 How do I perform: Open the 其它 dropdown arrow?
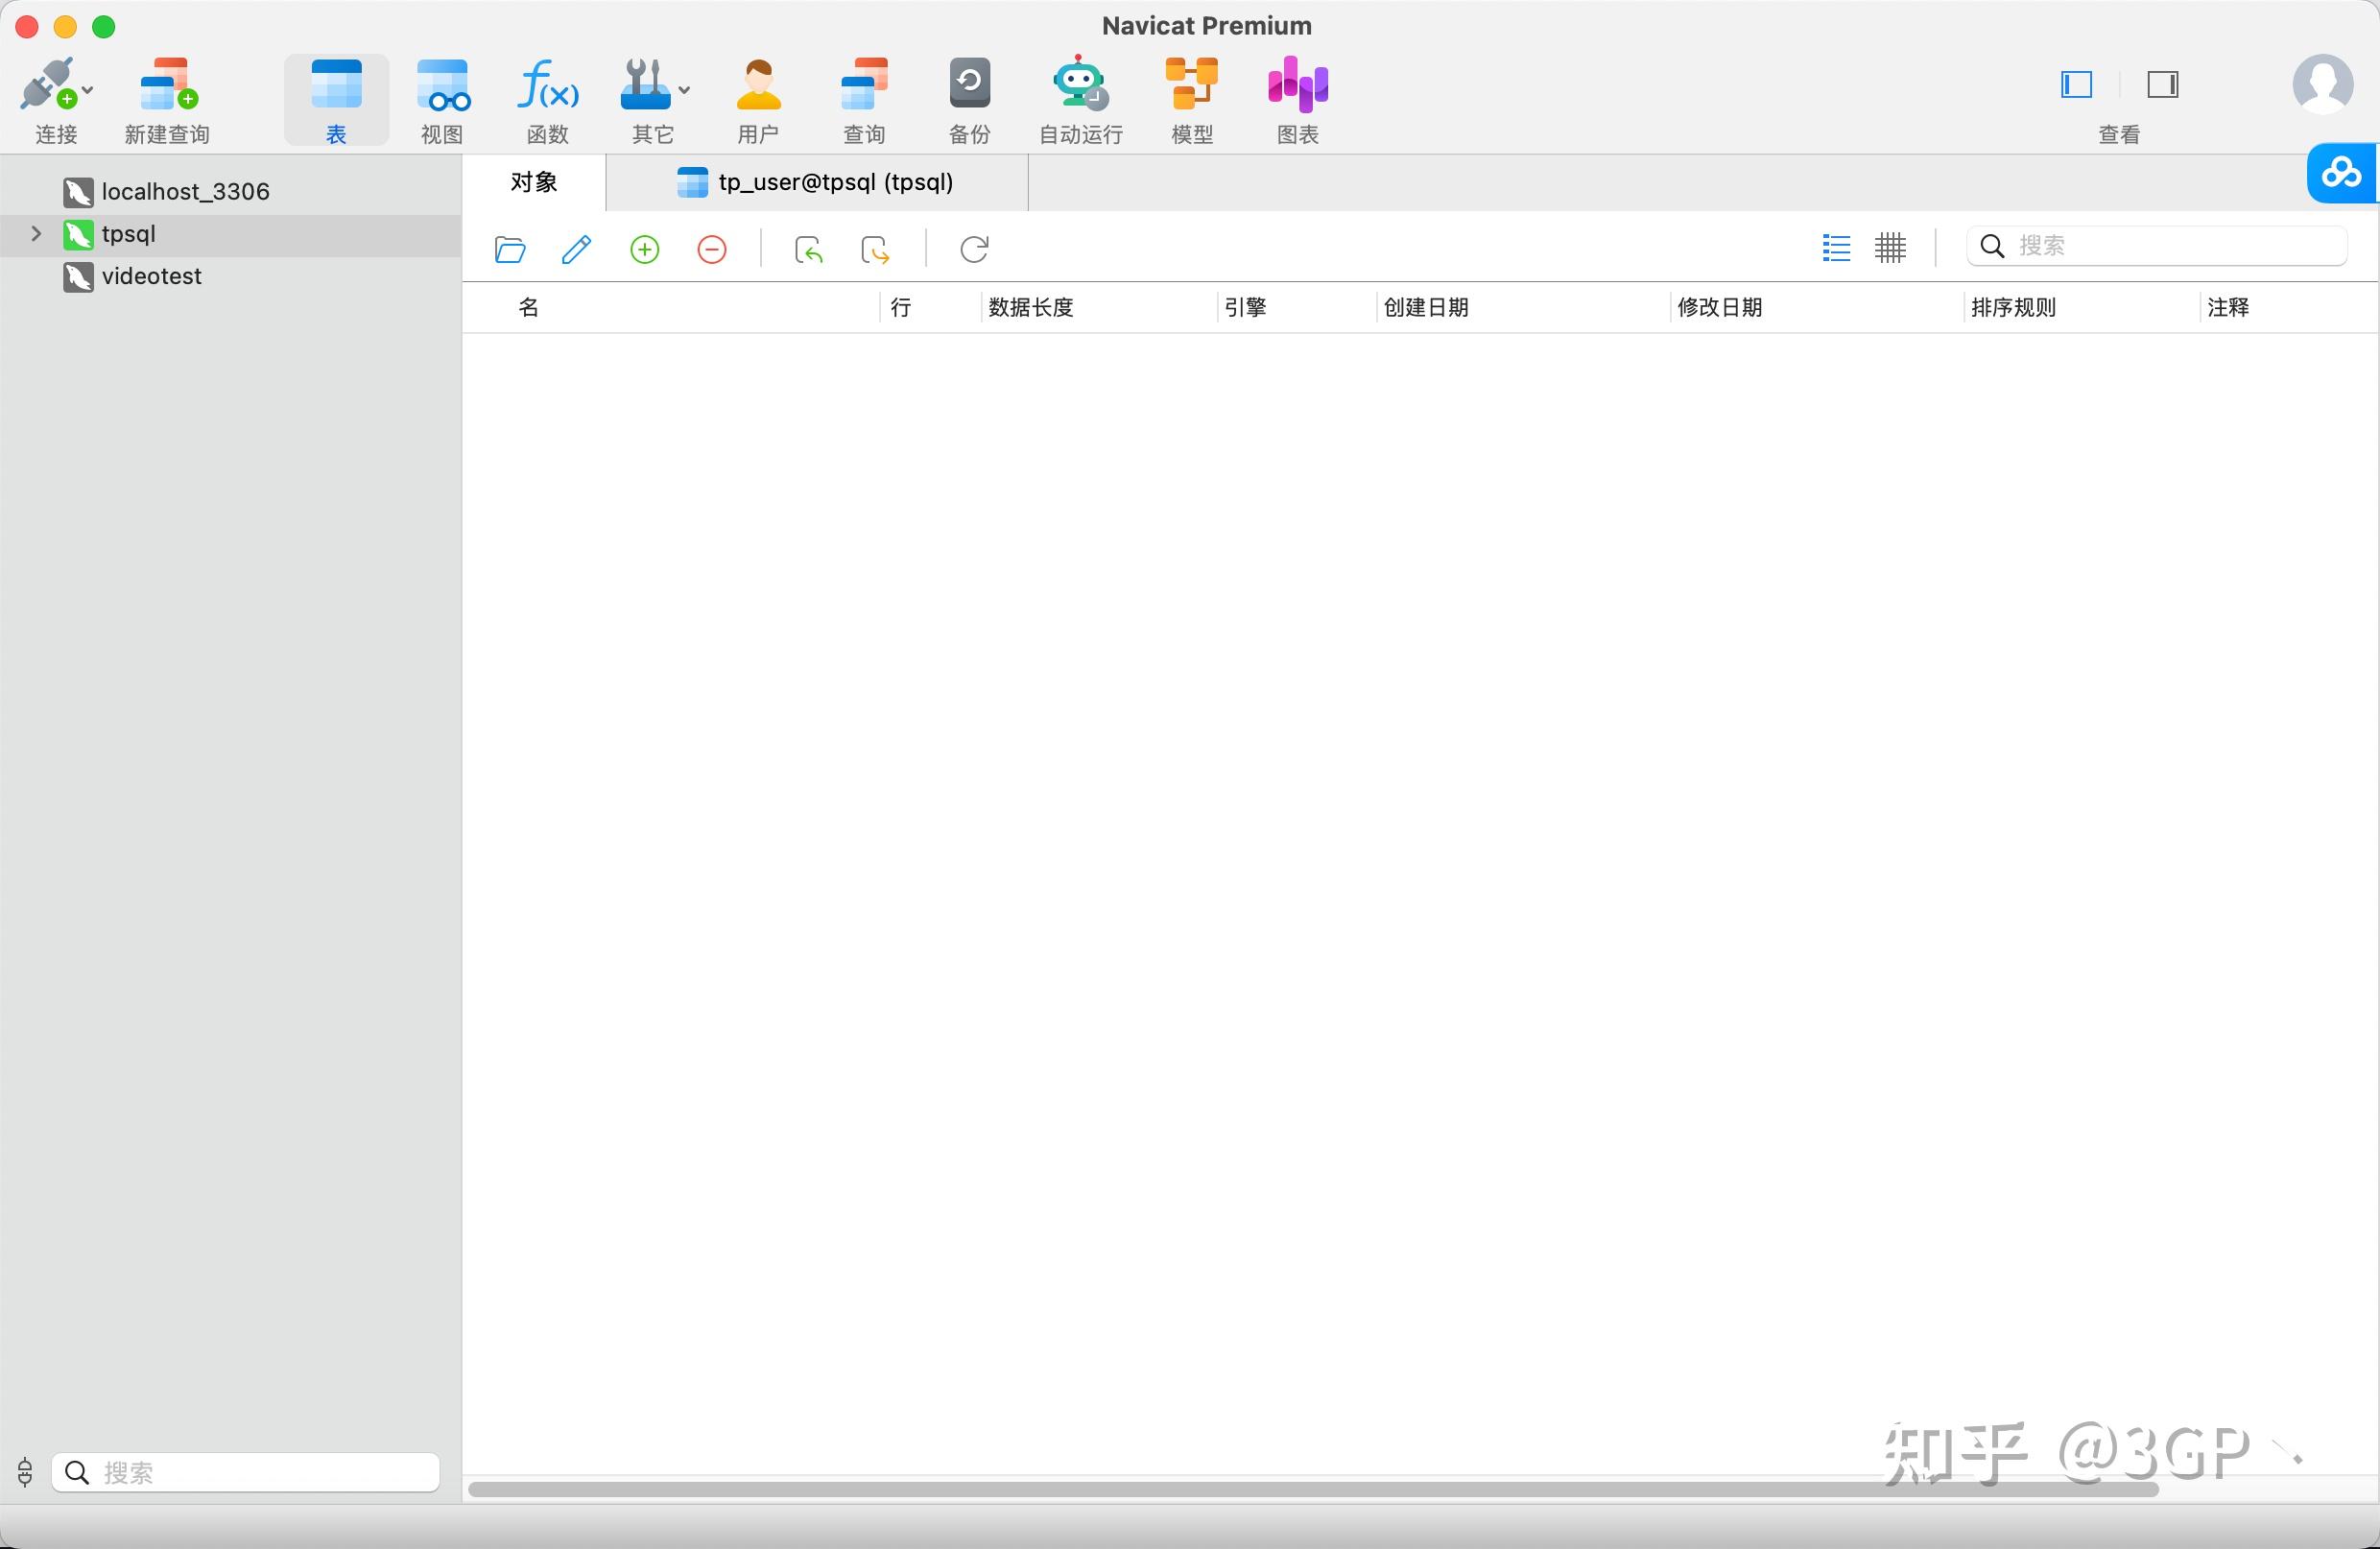click(x=684, y=90)
